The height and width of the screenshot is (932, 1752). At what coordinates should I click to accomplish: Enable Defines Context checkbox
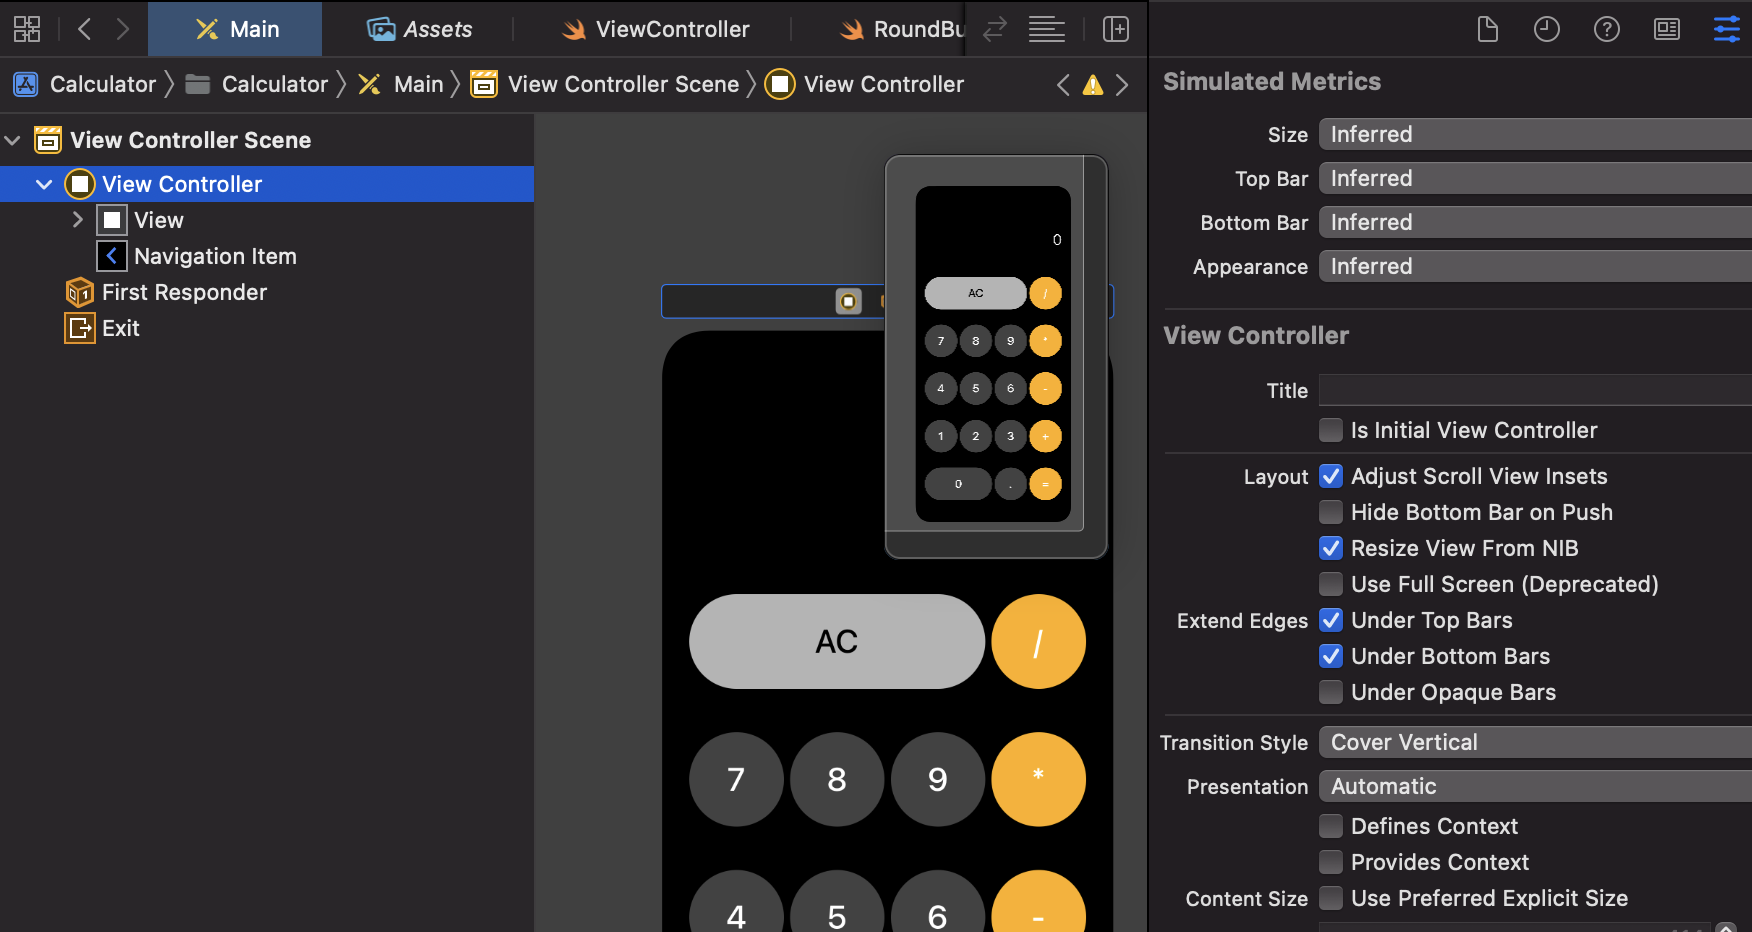click(1331, 826)
